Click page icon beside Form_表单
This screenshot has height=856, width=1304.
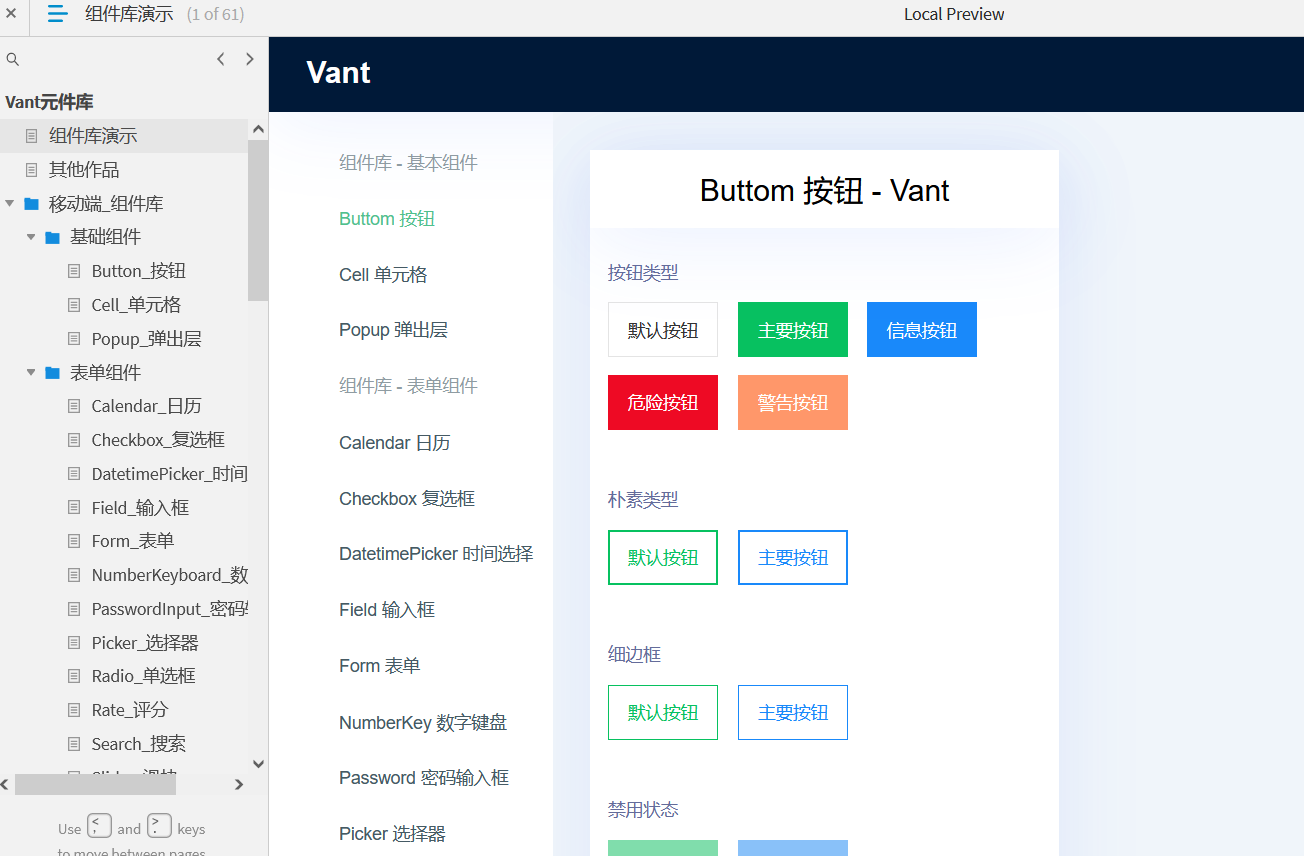point(74,541)
